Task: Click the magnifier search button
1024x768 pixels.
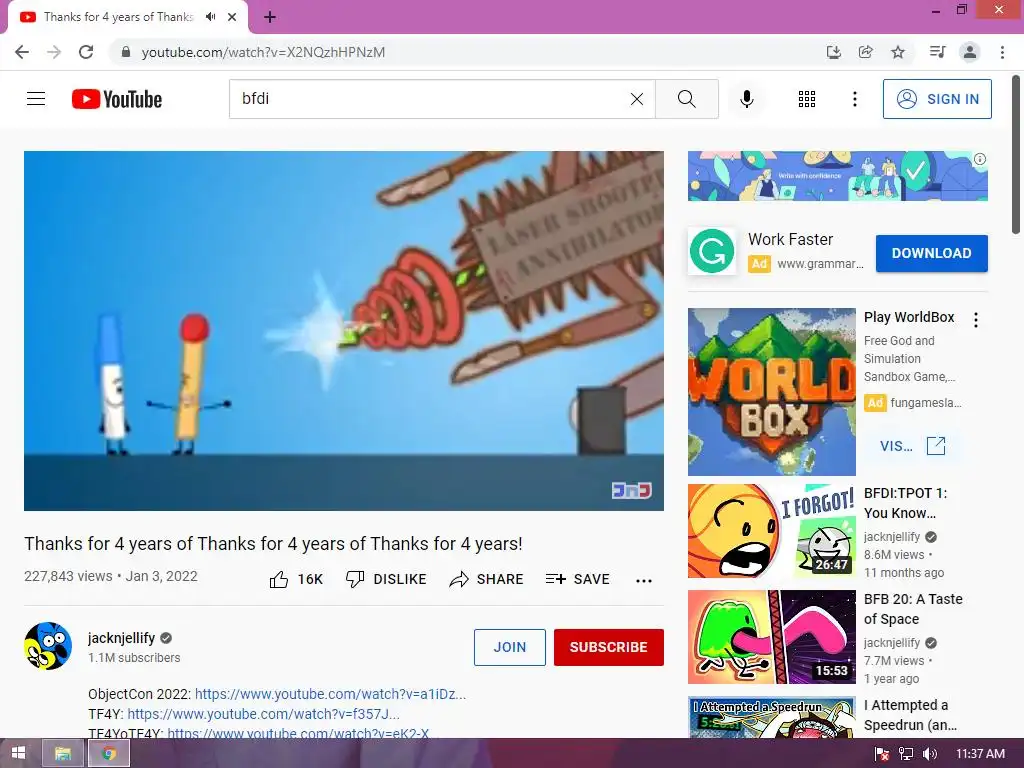Action: [x=686, y=99]
